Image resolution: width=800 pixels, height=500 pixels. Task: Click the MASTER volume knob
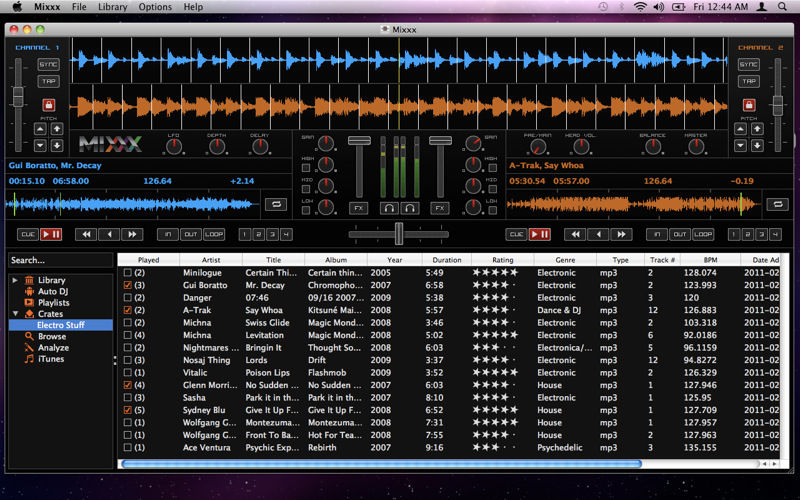coord(696,147)
